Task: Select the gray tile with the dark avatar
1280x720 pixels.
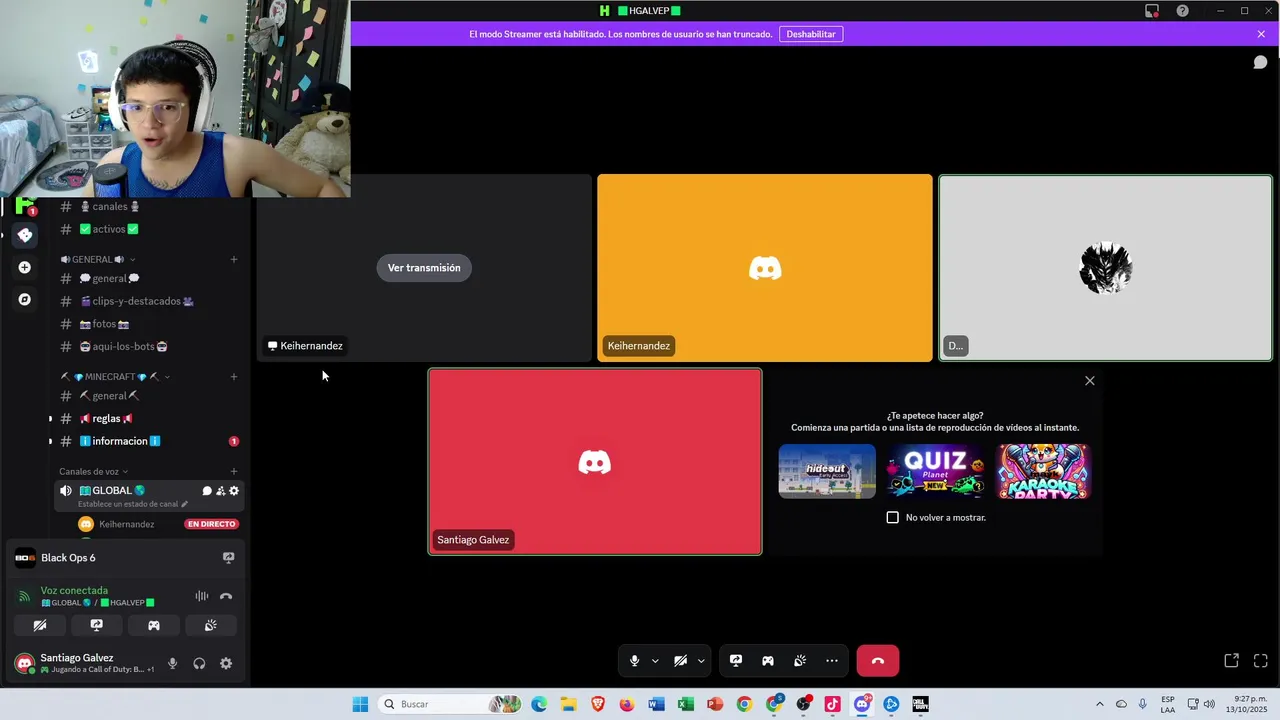Action: 1105,268
